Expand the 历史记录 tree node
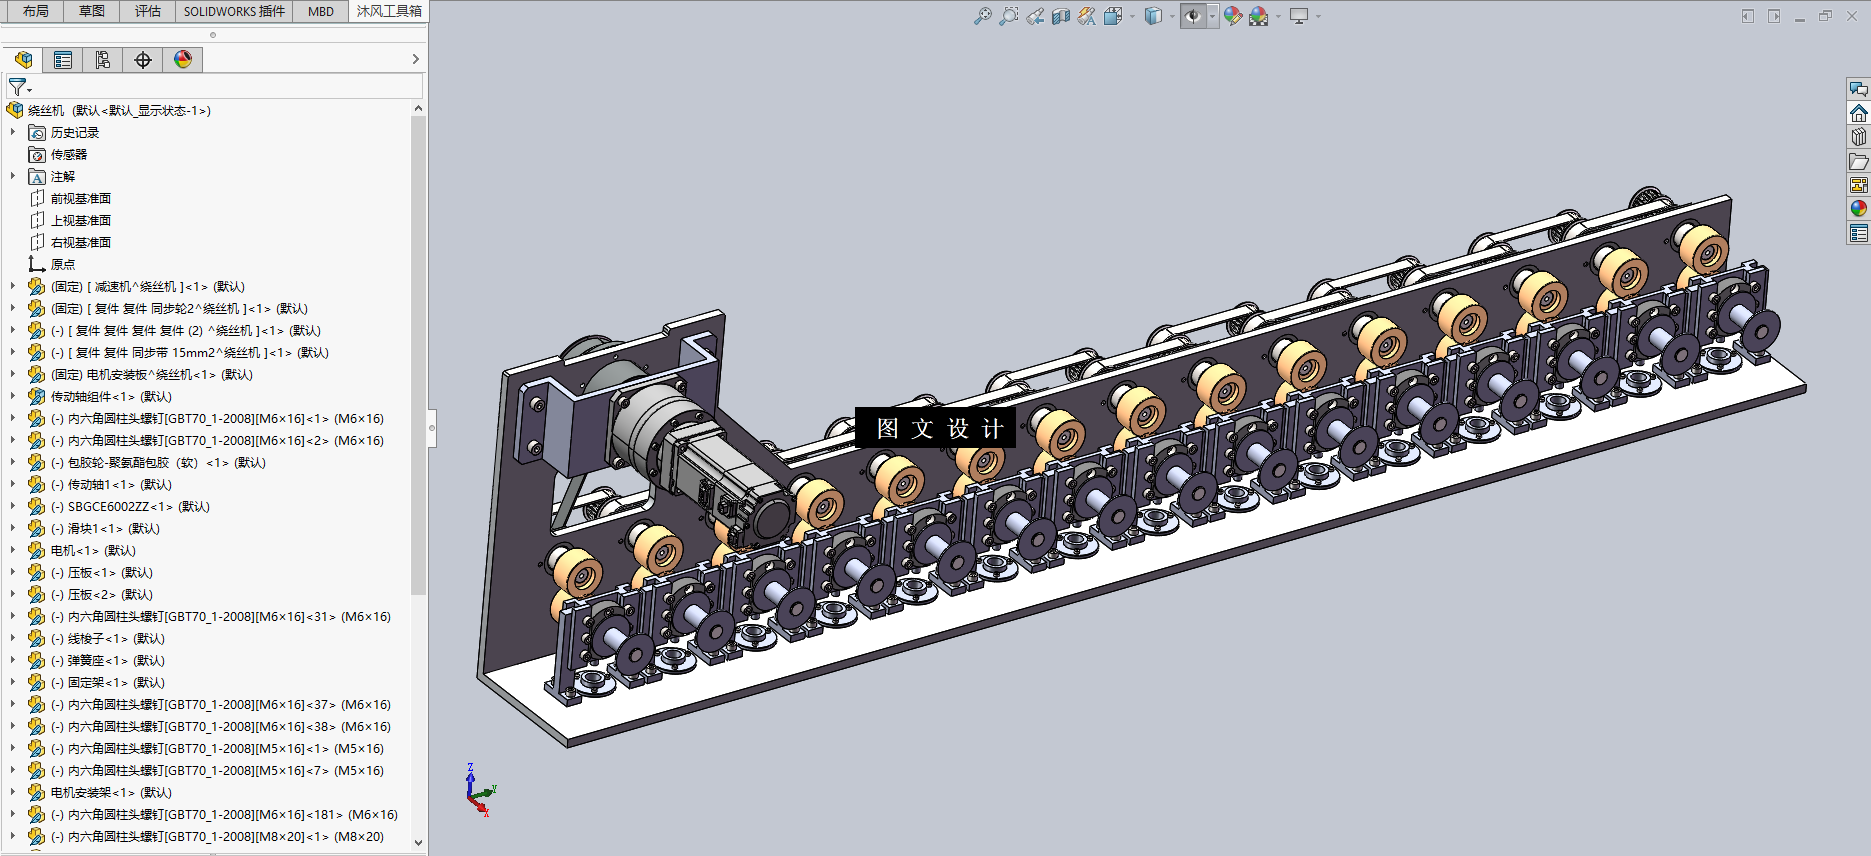This screenshot has width=1871, height=856. [x=13, y=132]
